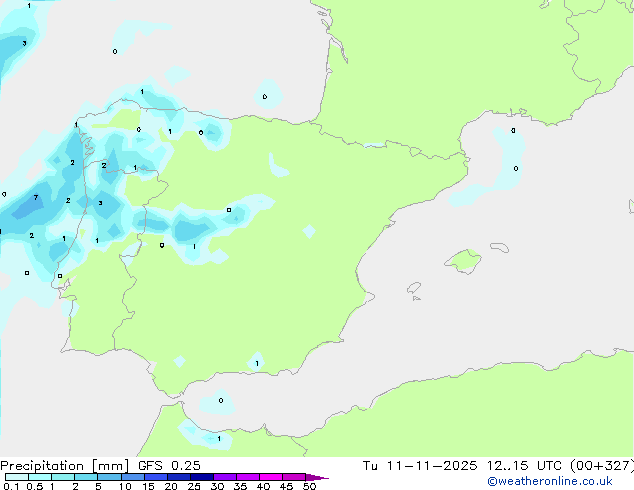Click the 'GFS 0.25' model label

tap(169, 466)
